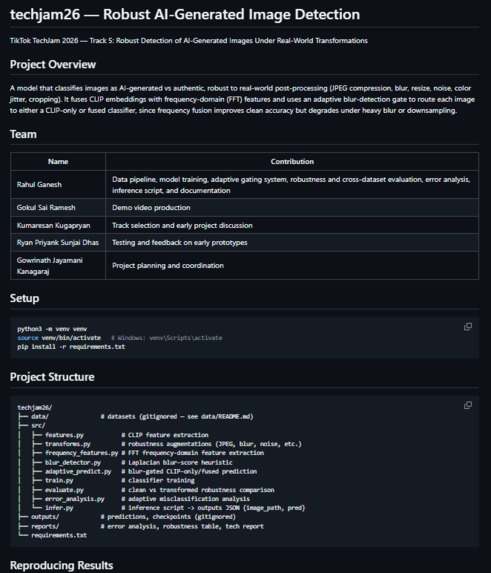Copy the Setup code block
This screenshot has width=491, height=573.
(468, 327)
